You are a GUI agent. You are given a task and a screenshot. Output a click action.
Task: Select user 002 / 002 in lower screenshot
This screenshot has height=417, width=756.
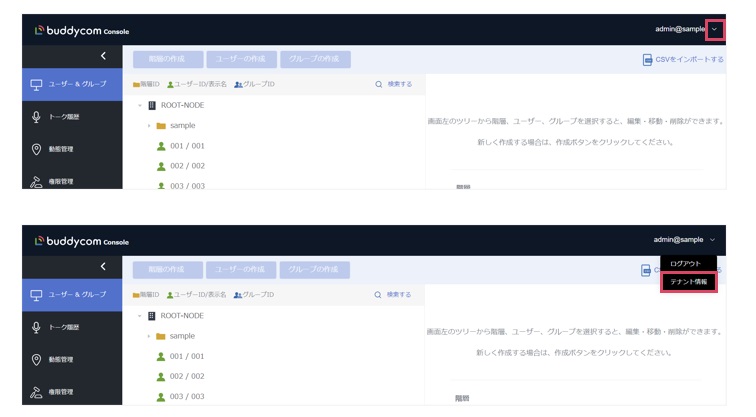[x=181, y=376]
